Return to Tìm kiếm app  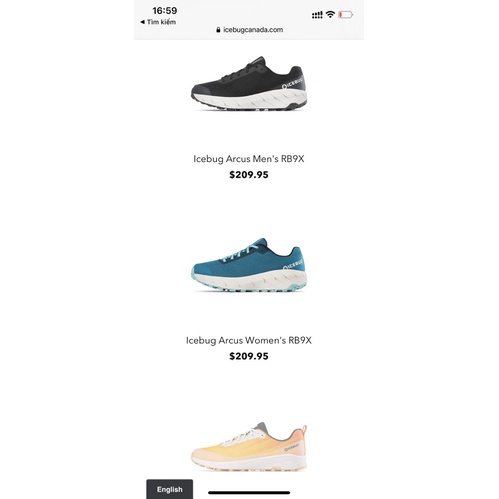point(158,22)
